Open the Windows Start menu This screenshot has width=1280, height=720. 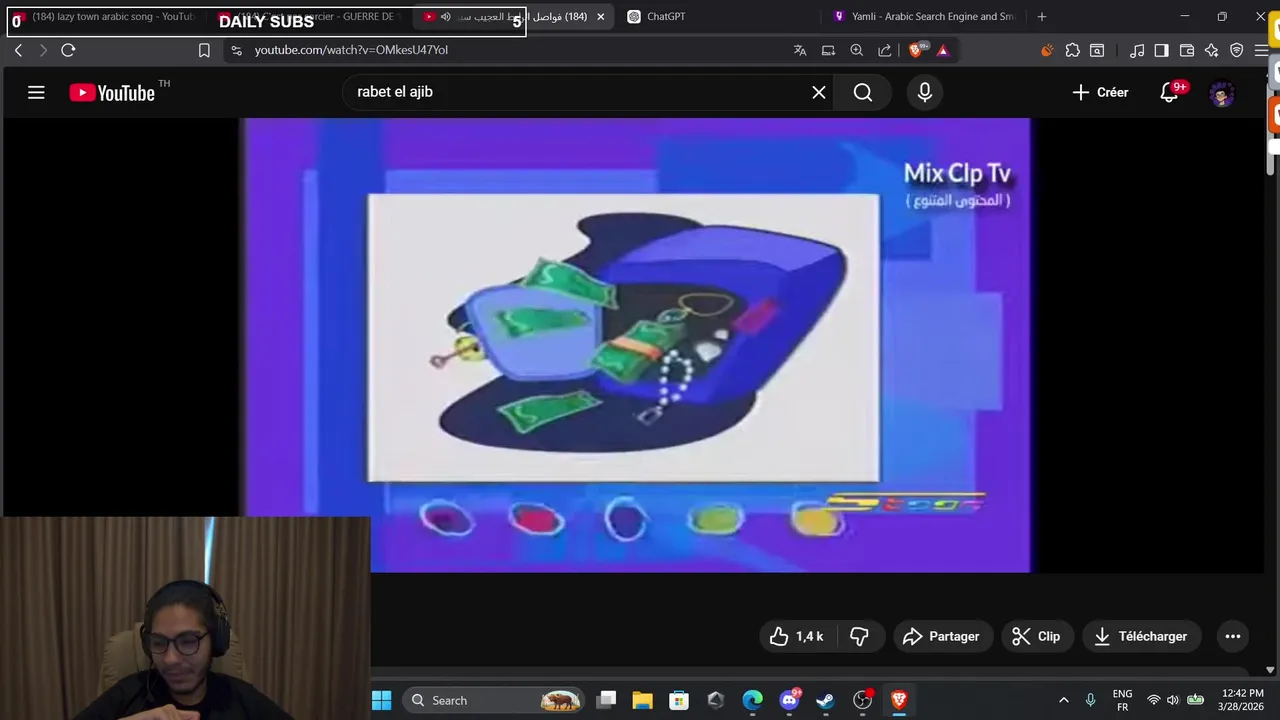pyautogui.click(x=382, y=700)
